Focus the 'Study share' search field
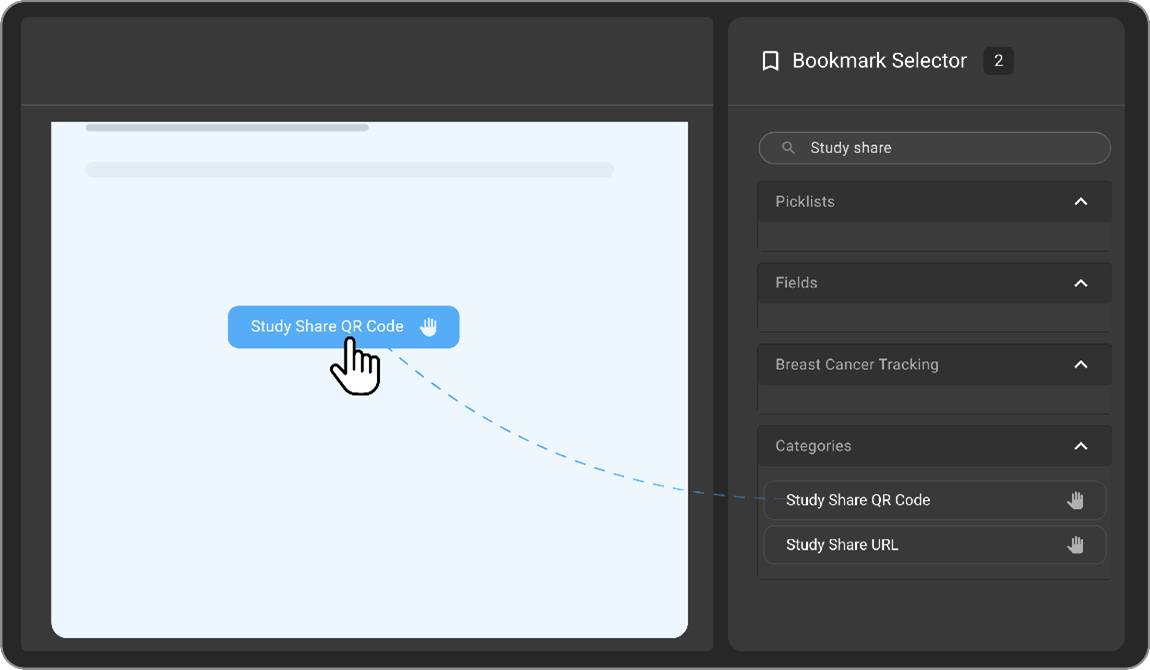Viewport: 1150px width, 670px height. point(940,148)
